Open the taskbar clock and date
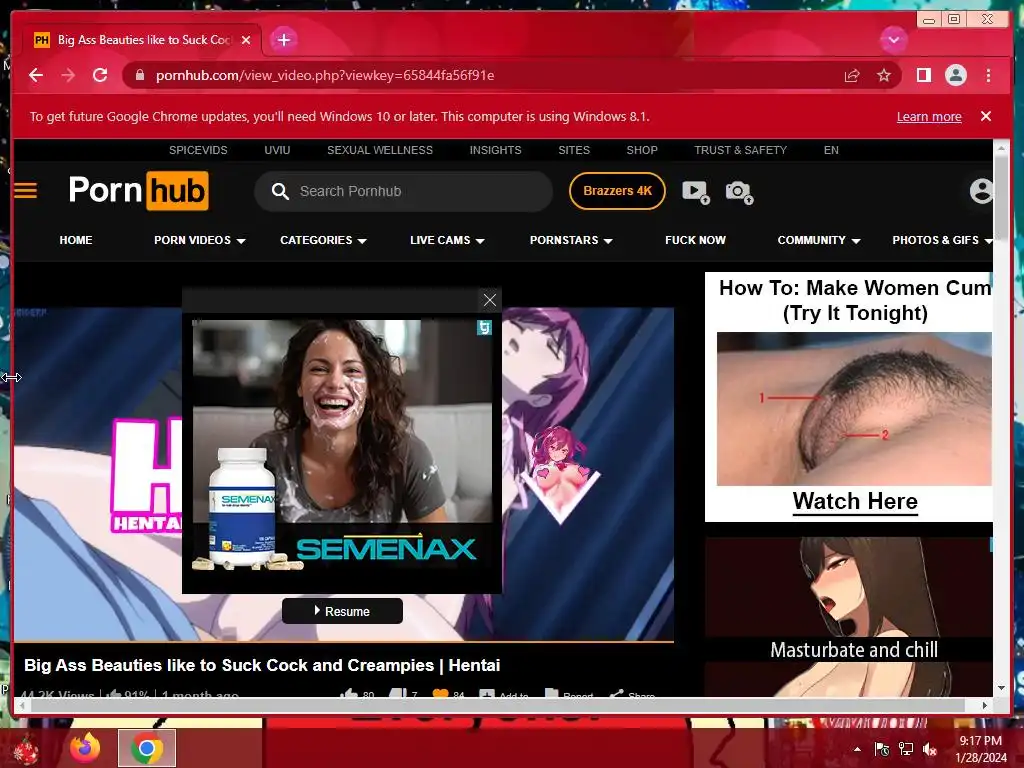Screen dimensions: 1024x768 click(980, 749)
